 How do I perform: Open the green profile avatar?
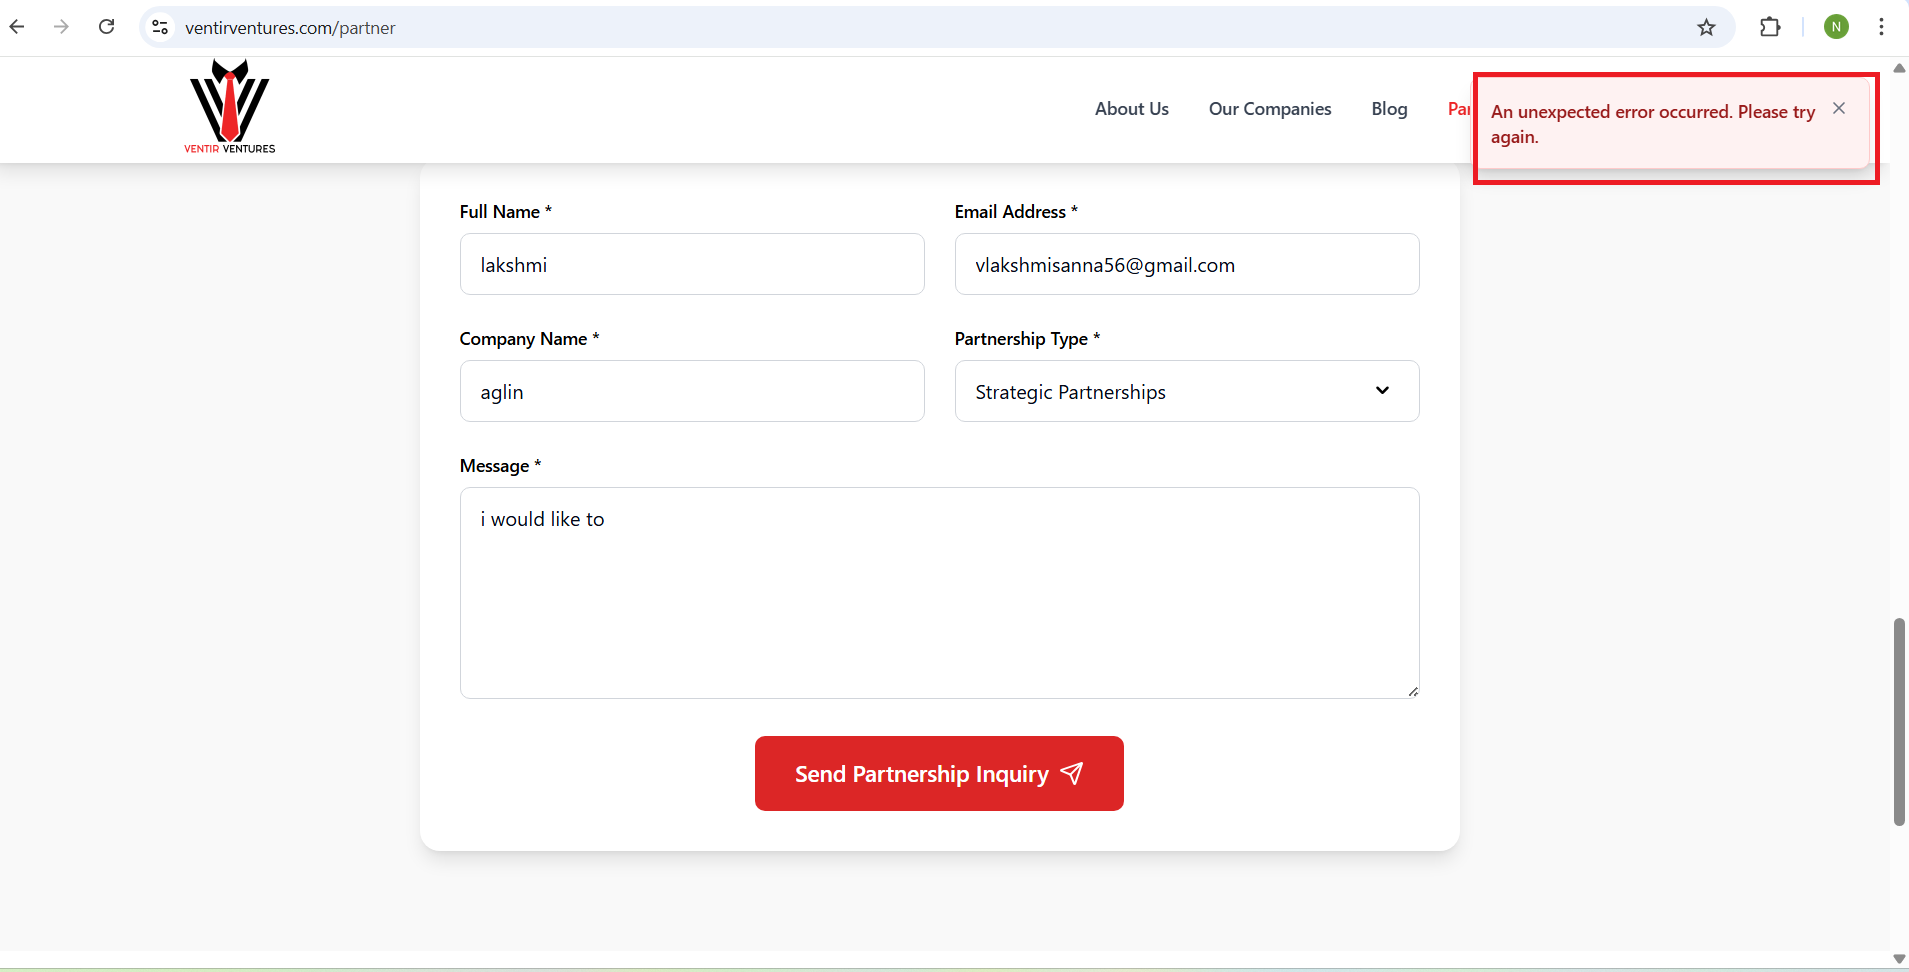(x=1835, y=27)
